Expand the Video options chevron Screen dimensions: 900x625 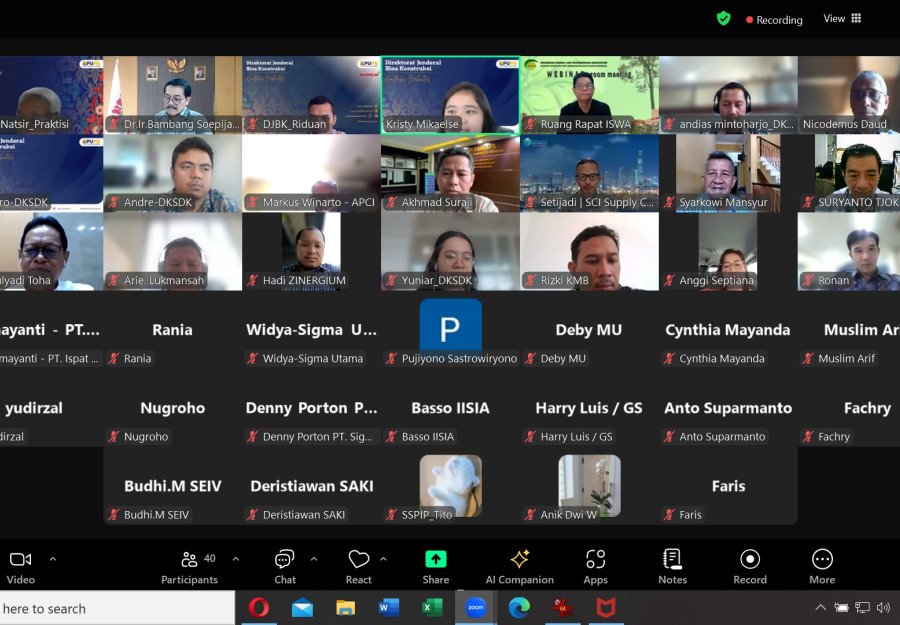(53, 558)
